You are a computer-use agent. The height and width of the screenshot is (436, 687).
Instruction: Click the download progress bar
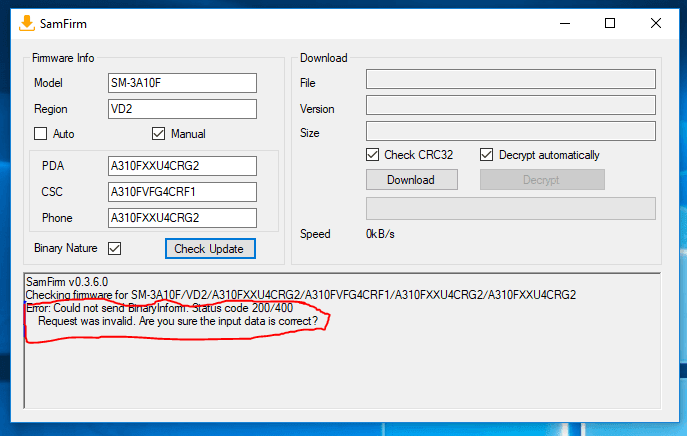(x=511, y=208)
